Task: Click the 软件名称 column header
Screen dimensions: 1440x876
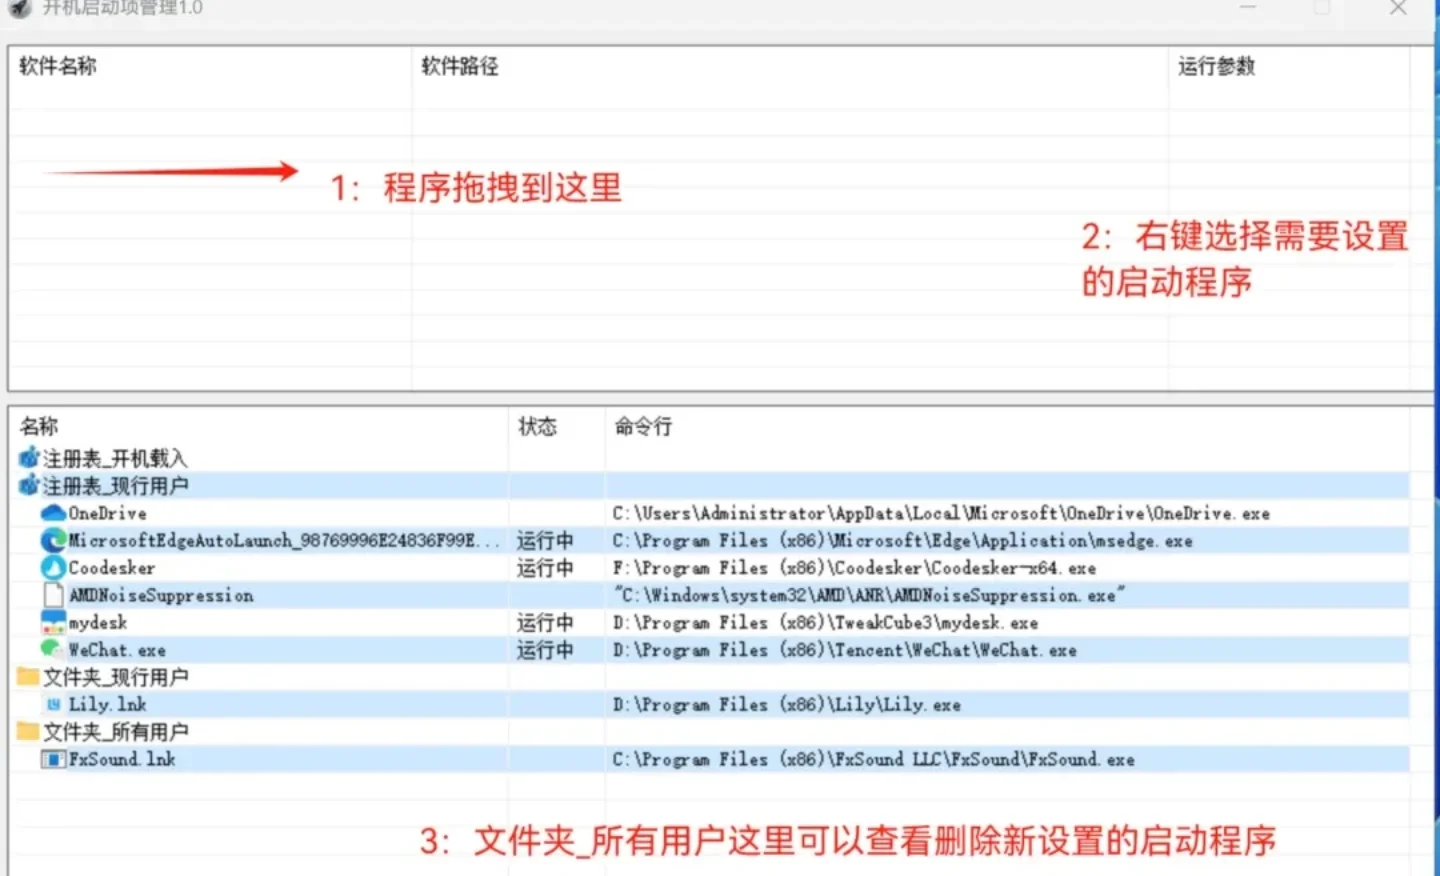Action: tap(56, 66)
